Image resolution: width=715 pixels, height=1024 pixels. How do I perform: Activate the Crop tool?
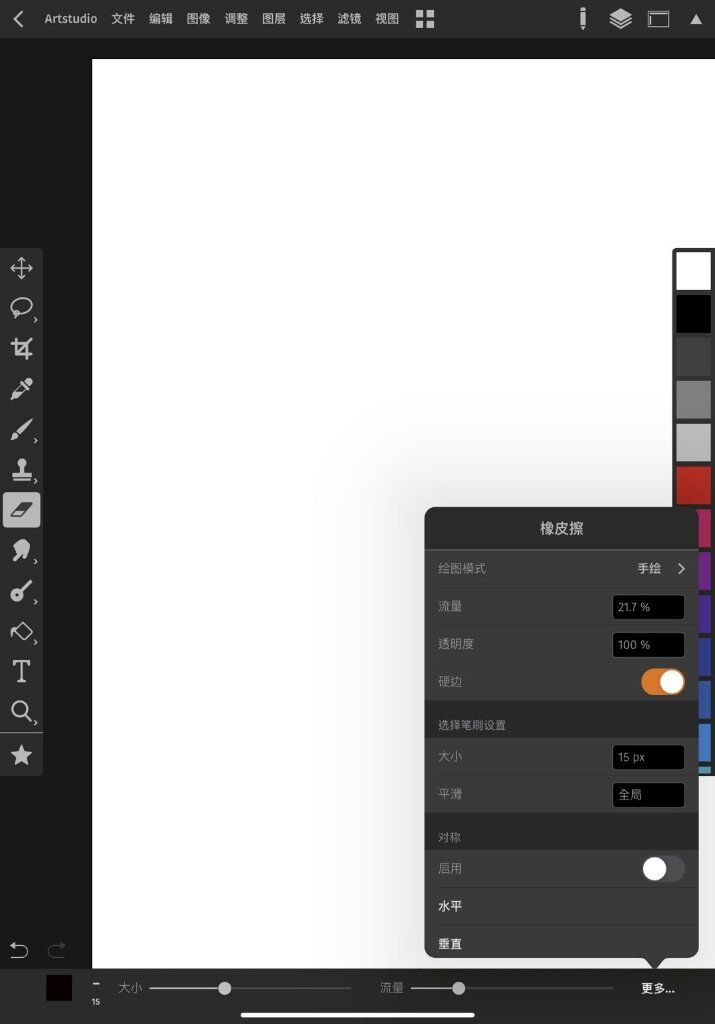point(22,348)
